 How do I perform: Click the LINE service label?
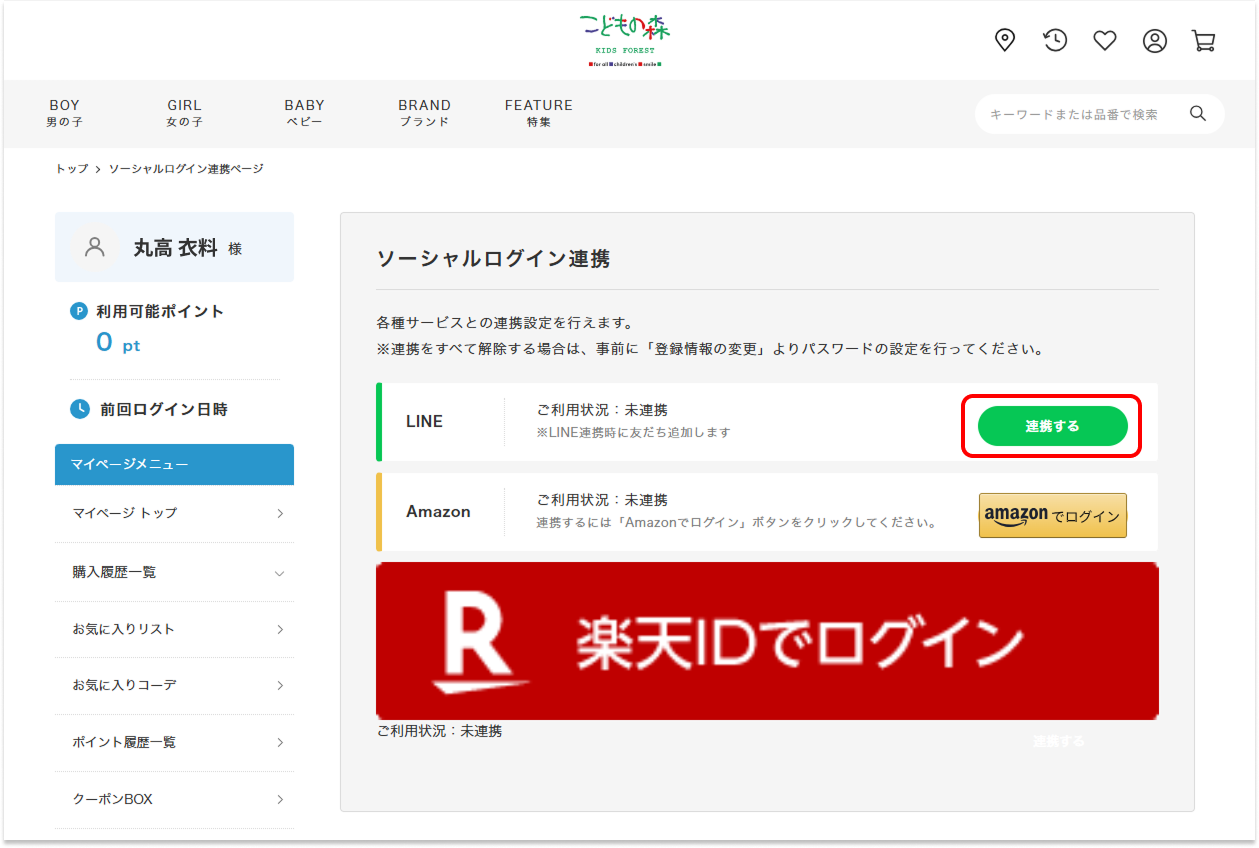[x=424, y=421]
